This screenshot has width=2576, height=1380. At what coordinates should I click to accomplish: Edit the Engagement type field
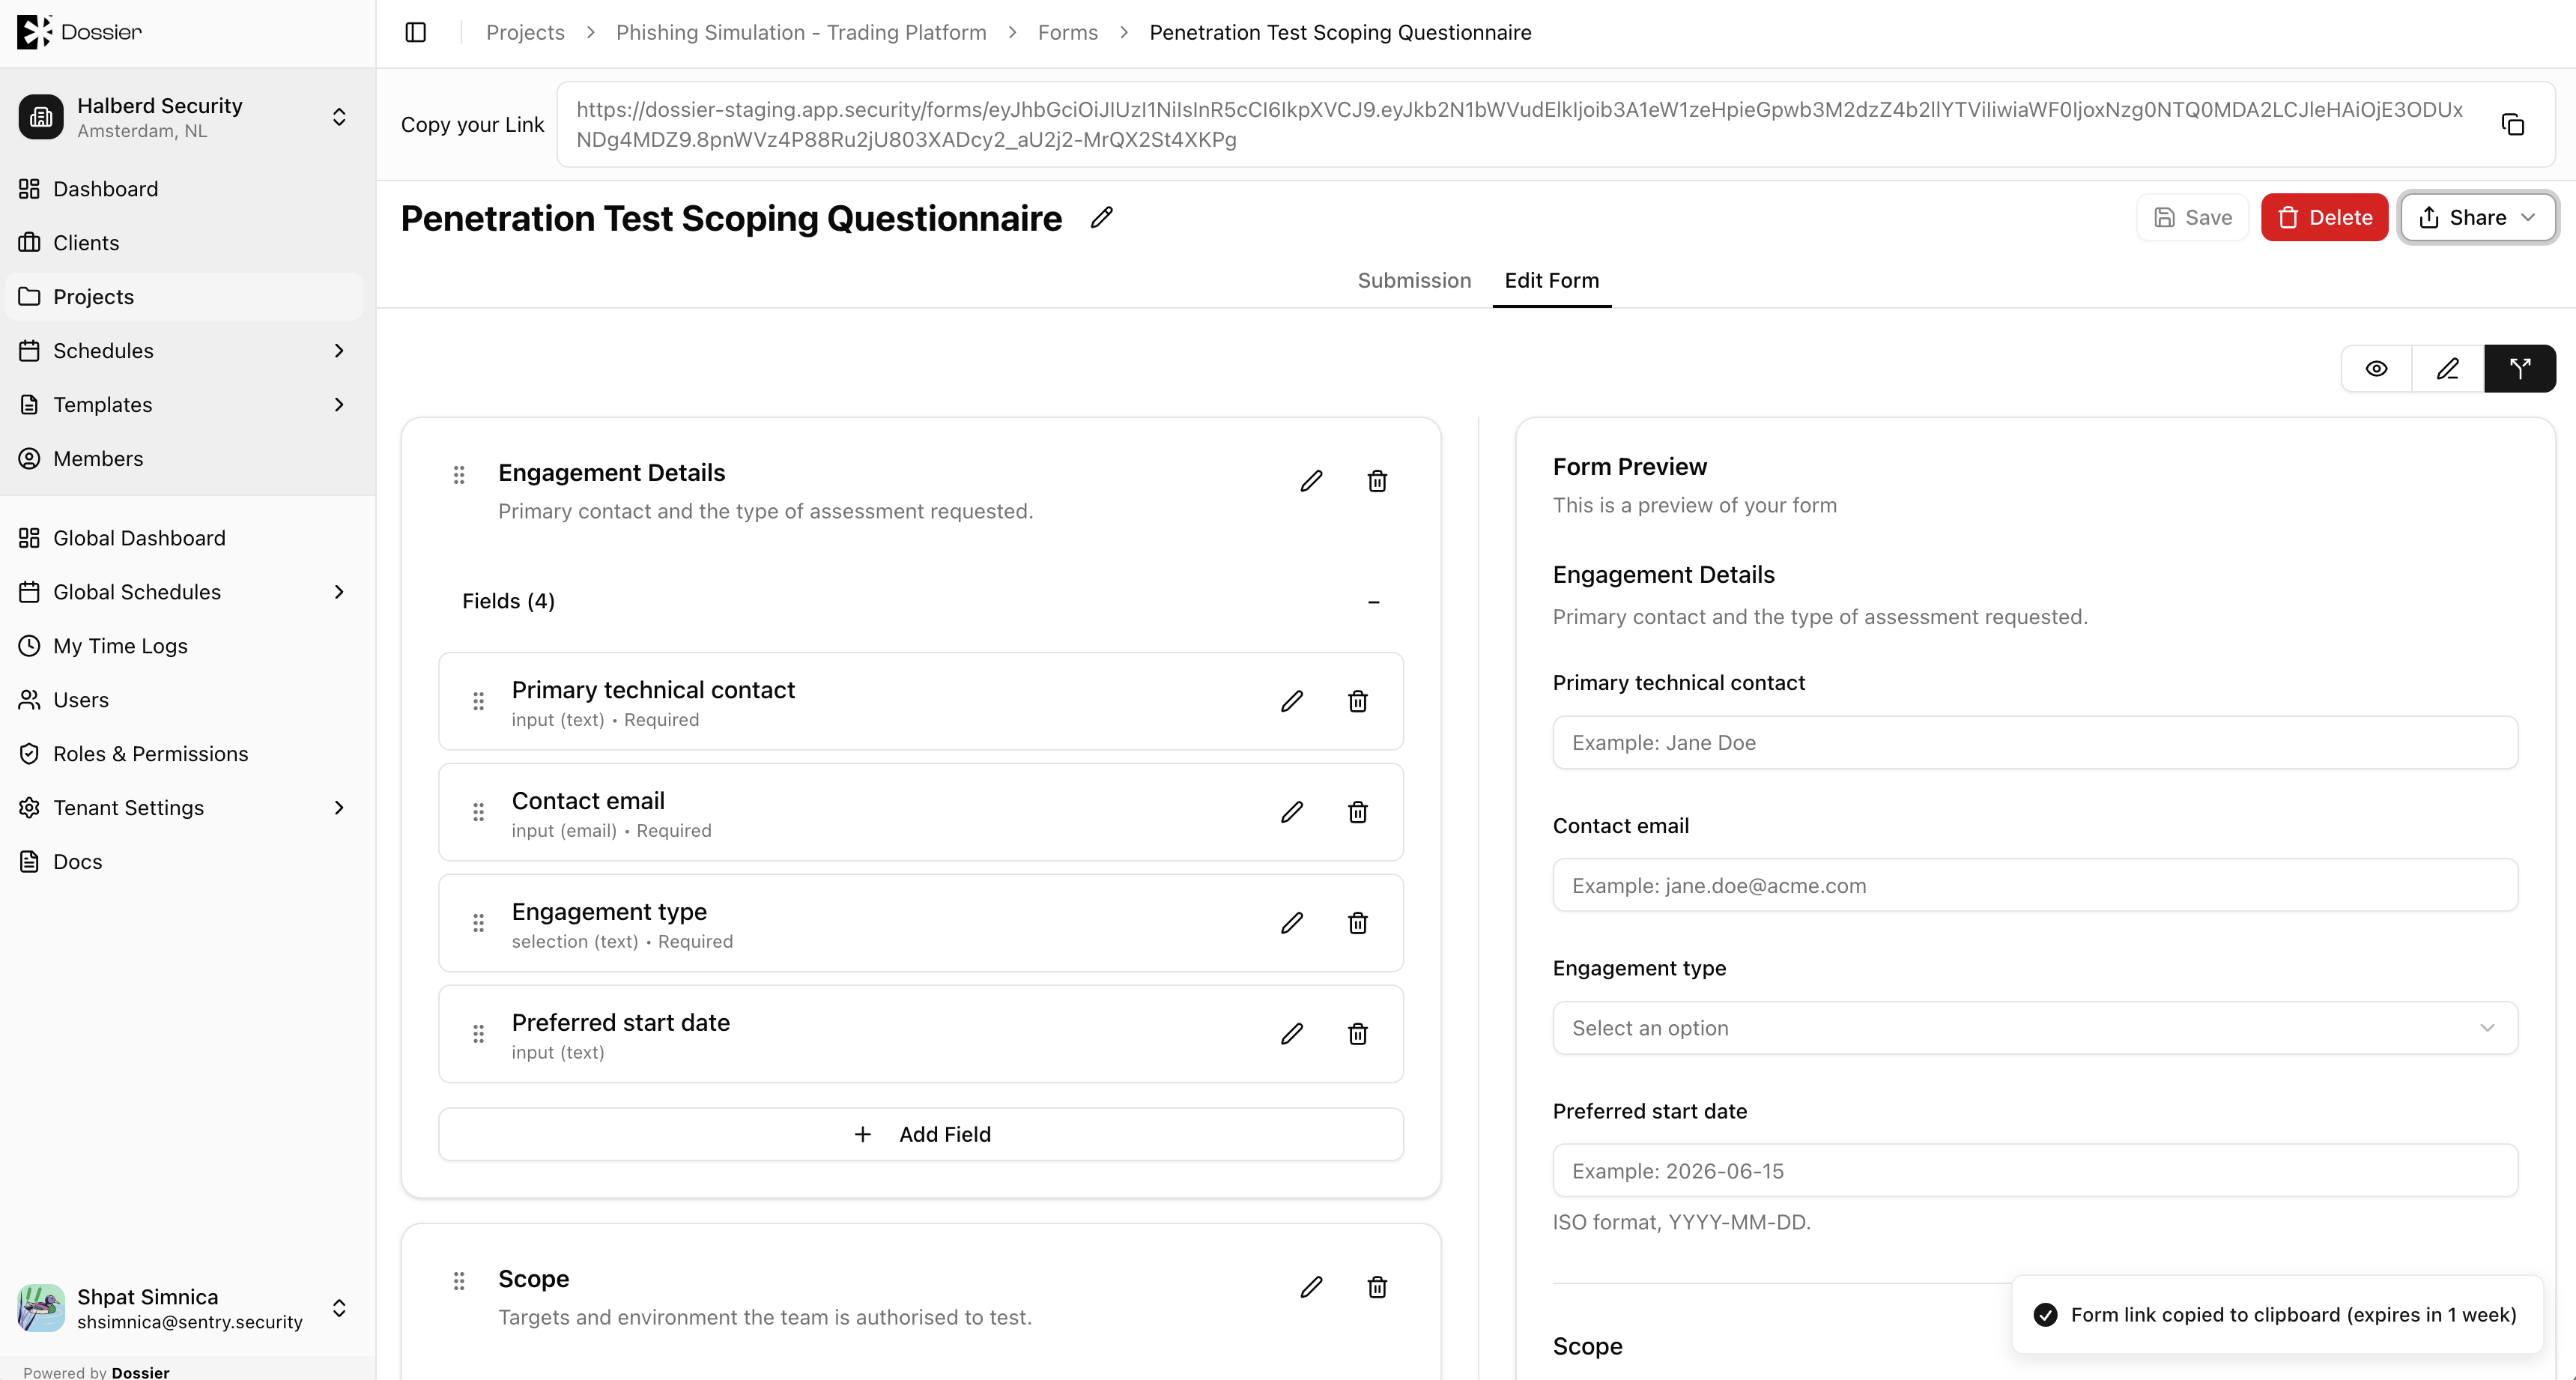coord(1292,923)
